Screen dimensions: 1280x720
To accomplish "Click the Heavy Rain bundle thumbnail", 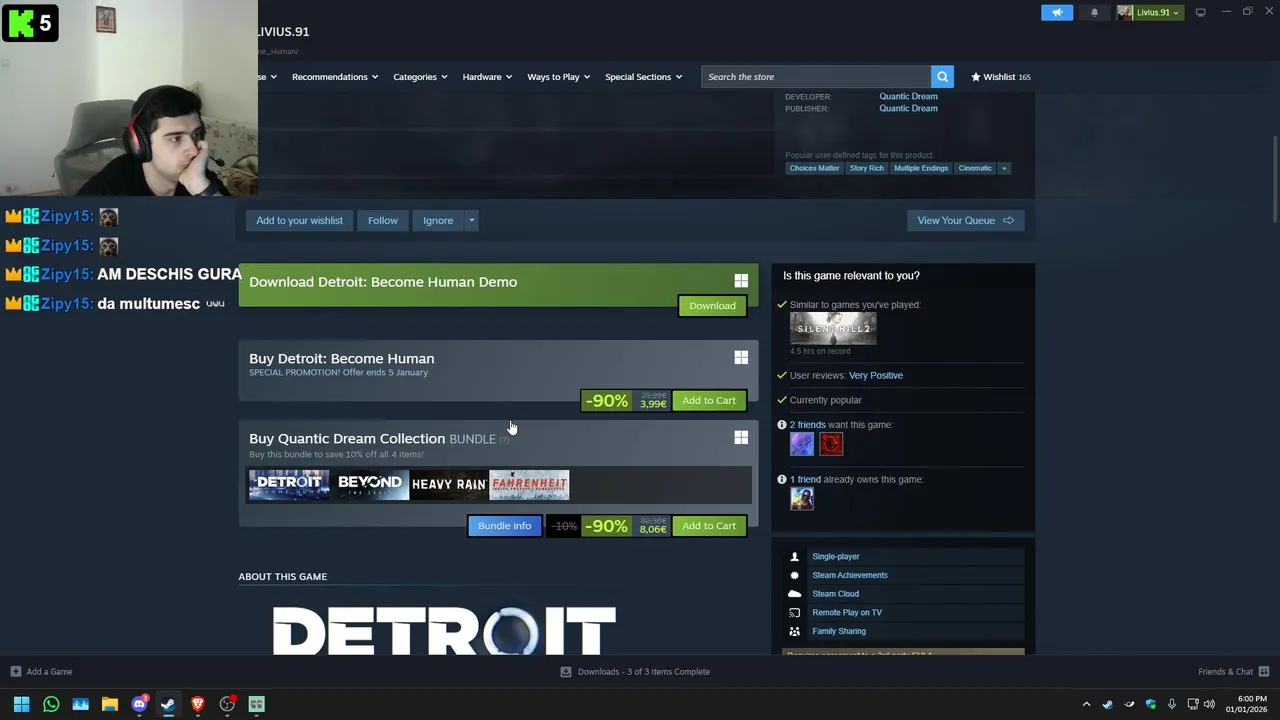I will [x=449, y=484].
